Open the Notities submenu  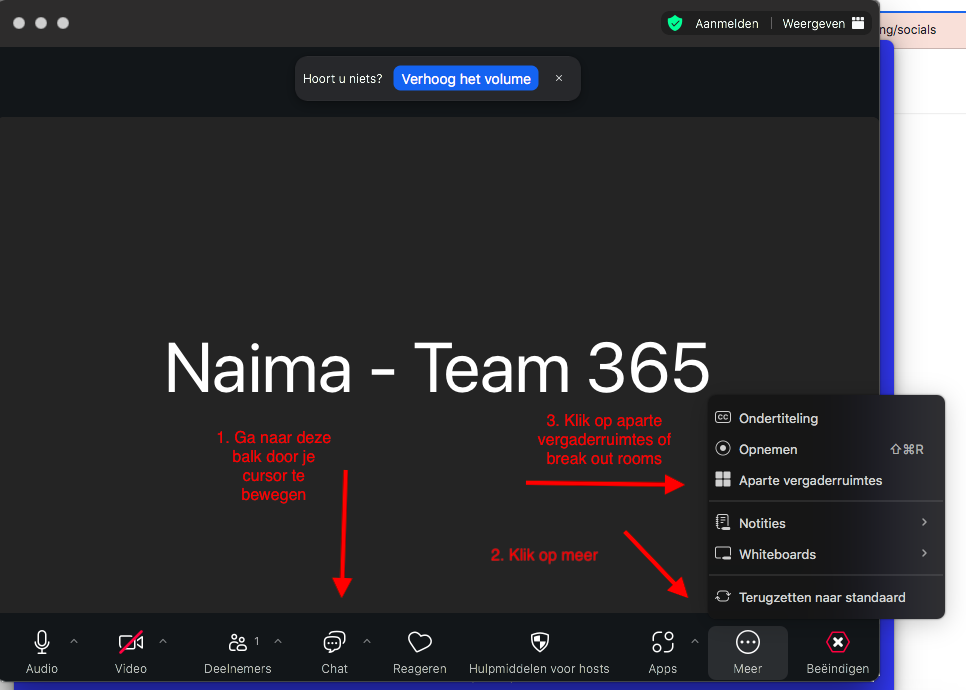click(826, 523)
